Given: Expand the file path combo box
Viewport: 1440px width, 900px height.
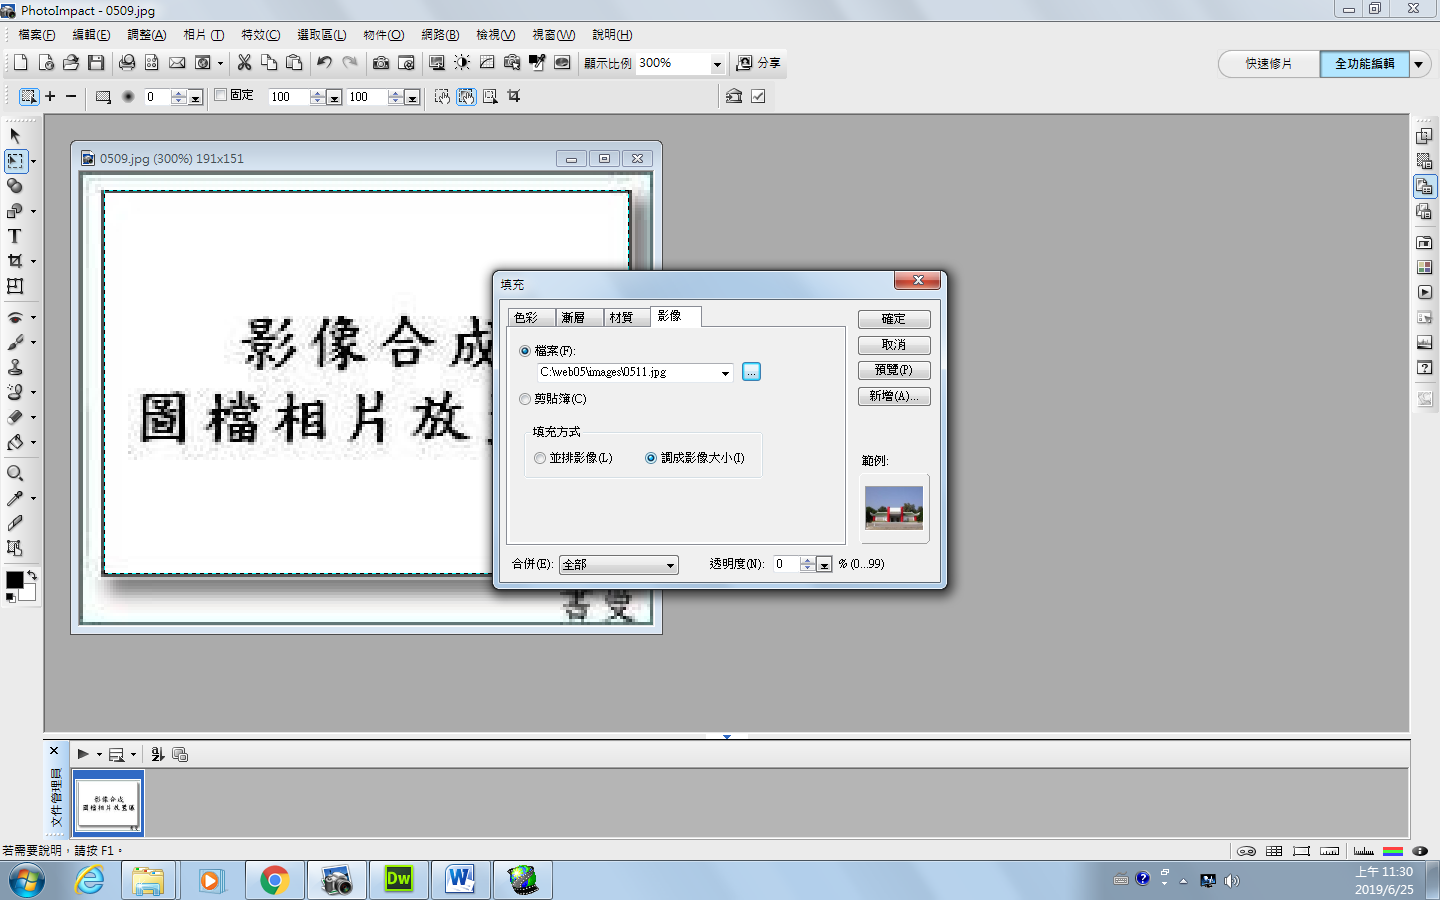Looking at the screenshot, I should coord(725,373).
